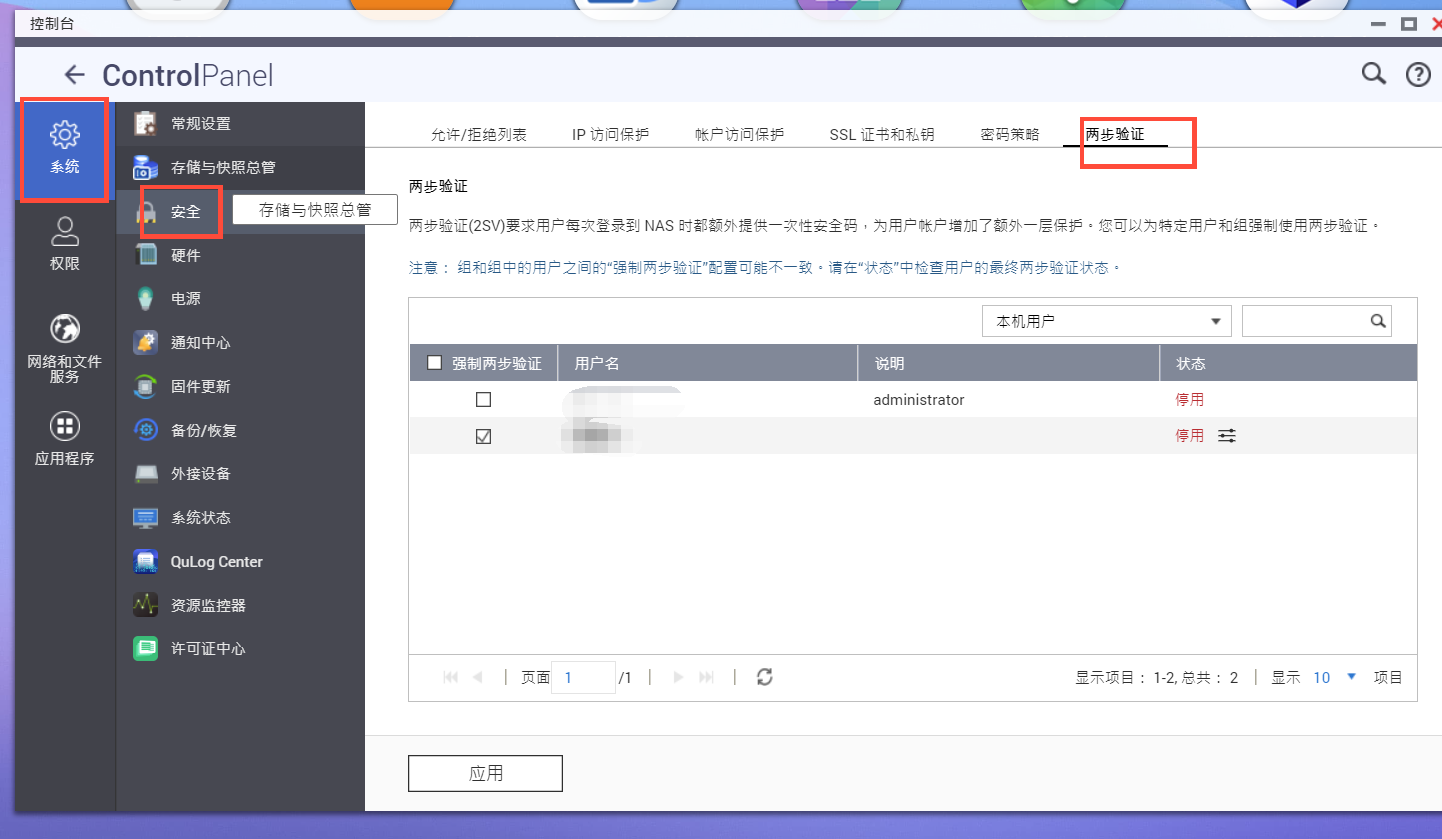Go back with the left arrow icon

(74, 75)
